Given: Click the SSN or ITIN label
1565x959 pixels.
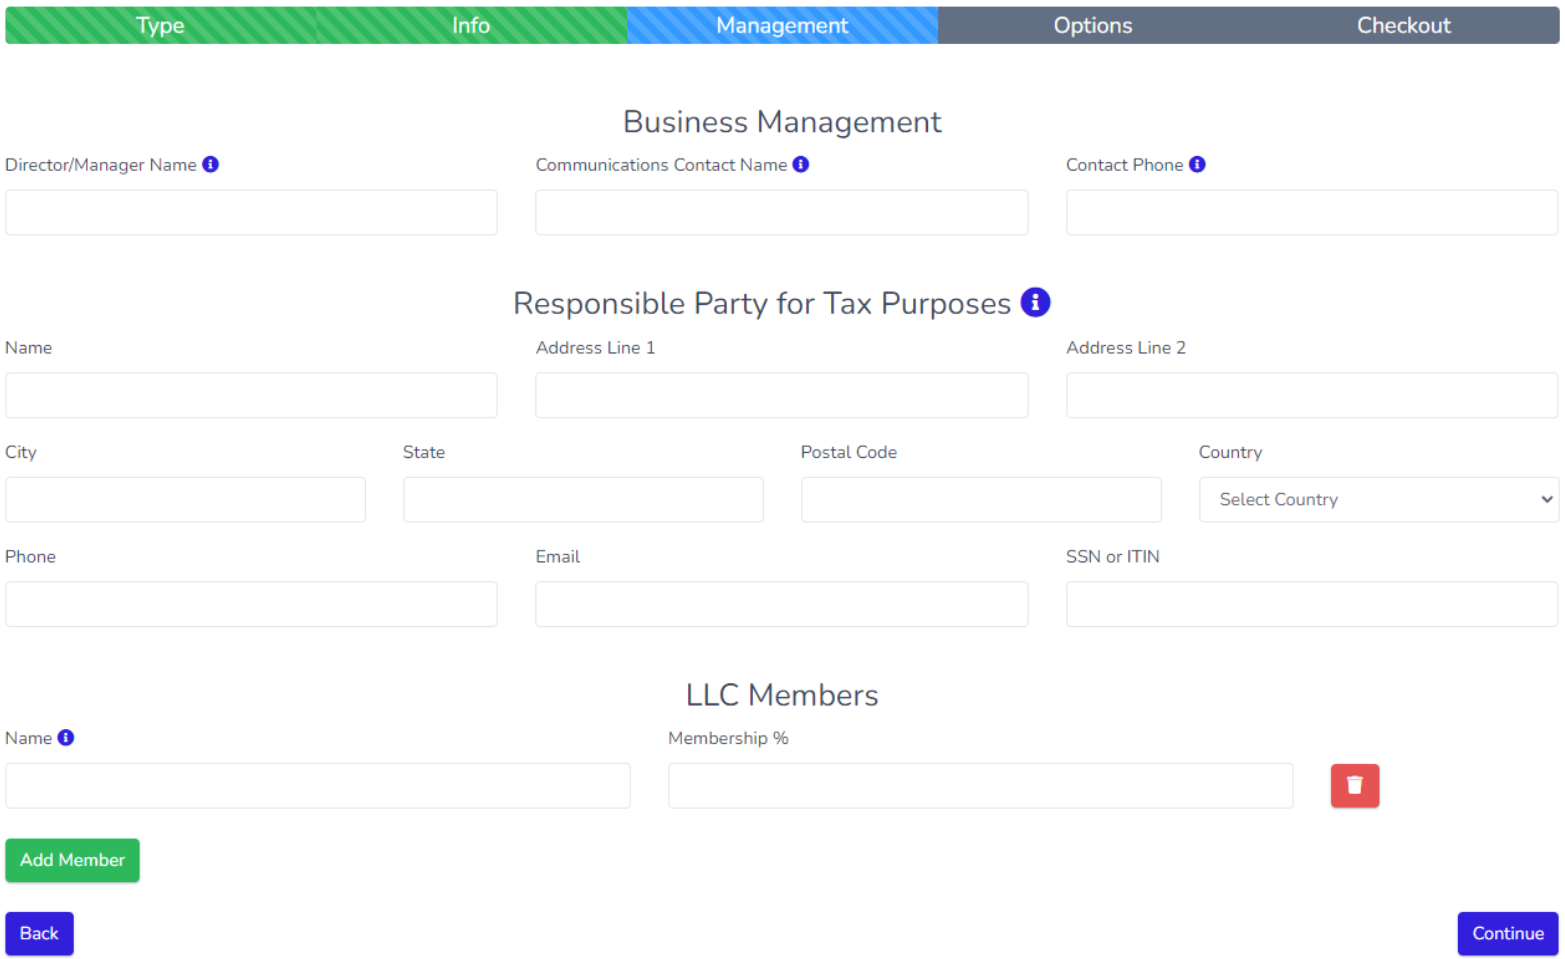Looking at the screenshot, I should coord(1113,557).
